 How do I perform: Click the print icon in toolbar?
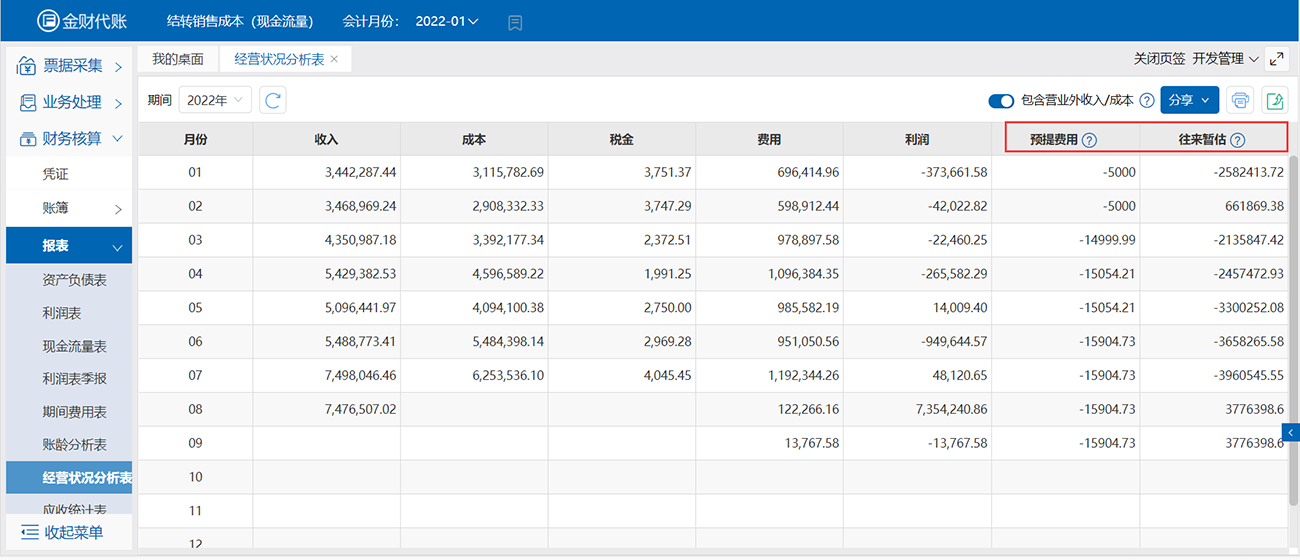1241,100
